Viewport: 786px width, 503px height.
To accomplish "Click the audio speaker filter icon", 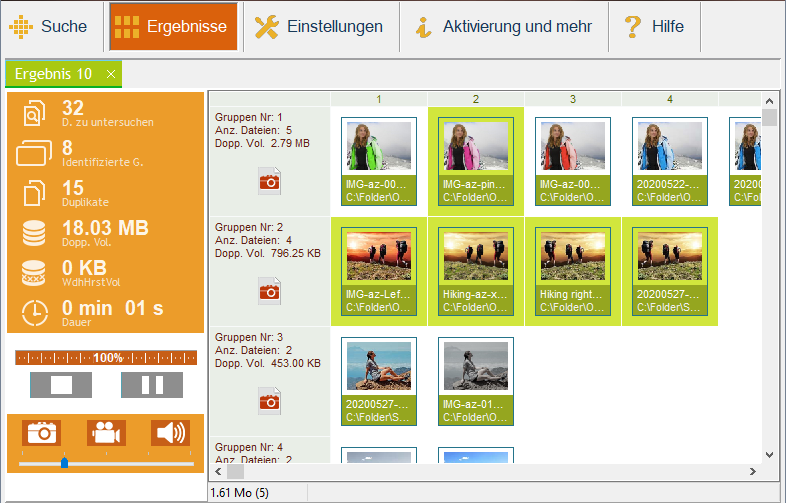I will [170, 432].
